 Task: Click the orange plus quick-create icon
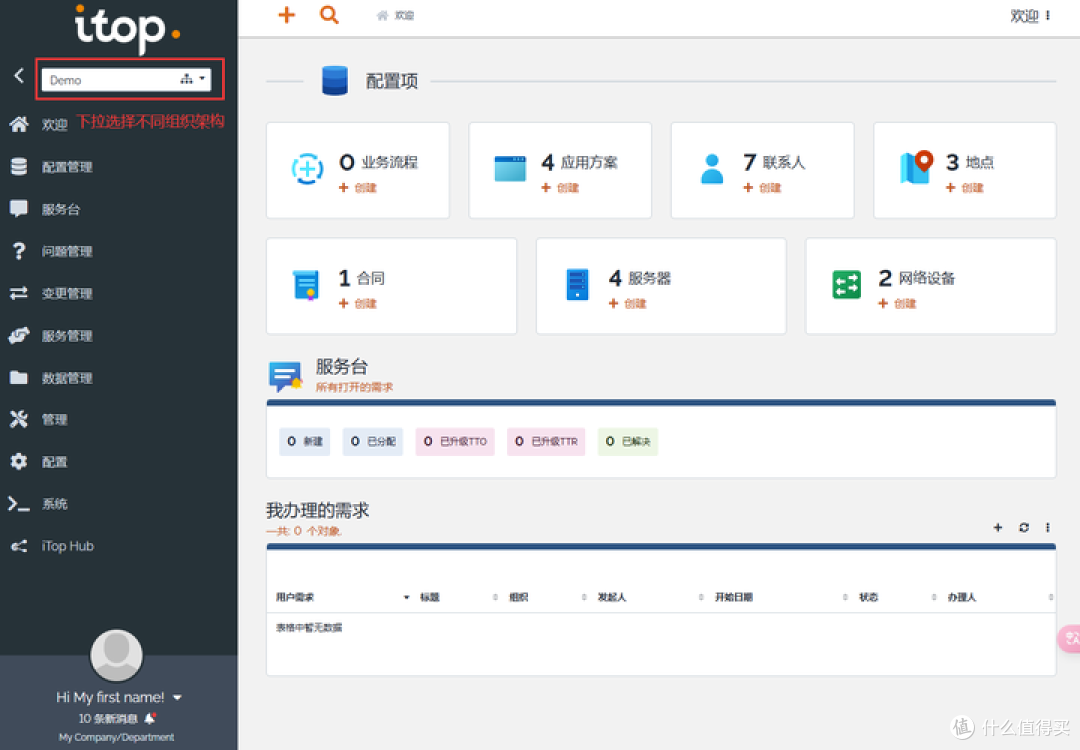click(x=287, y=14)
